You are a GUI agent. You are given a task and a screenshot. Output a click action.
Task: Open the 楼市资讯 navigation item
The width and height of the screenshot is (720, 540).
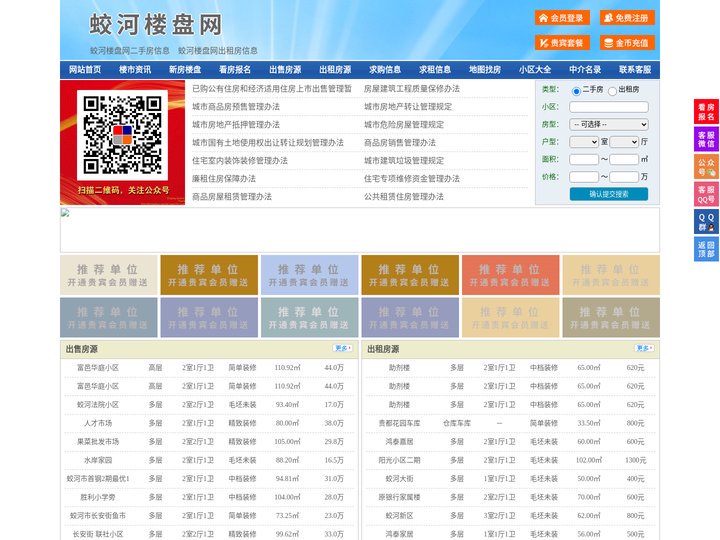pyautogui.click(x=135, y=70)
